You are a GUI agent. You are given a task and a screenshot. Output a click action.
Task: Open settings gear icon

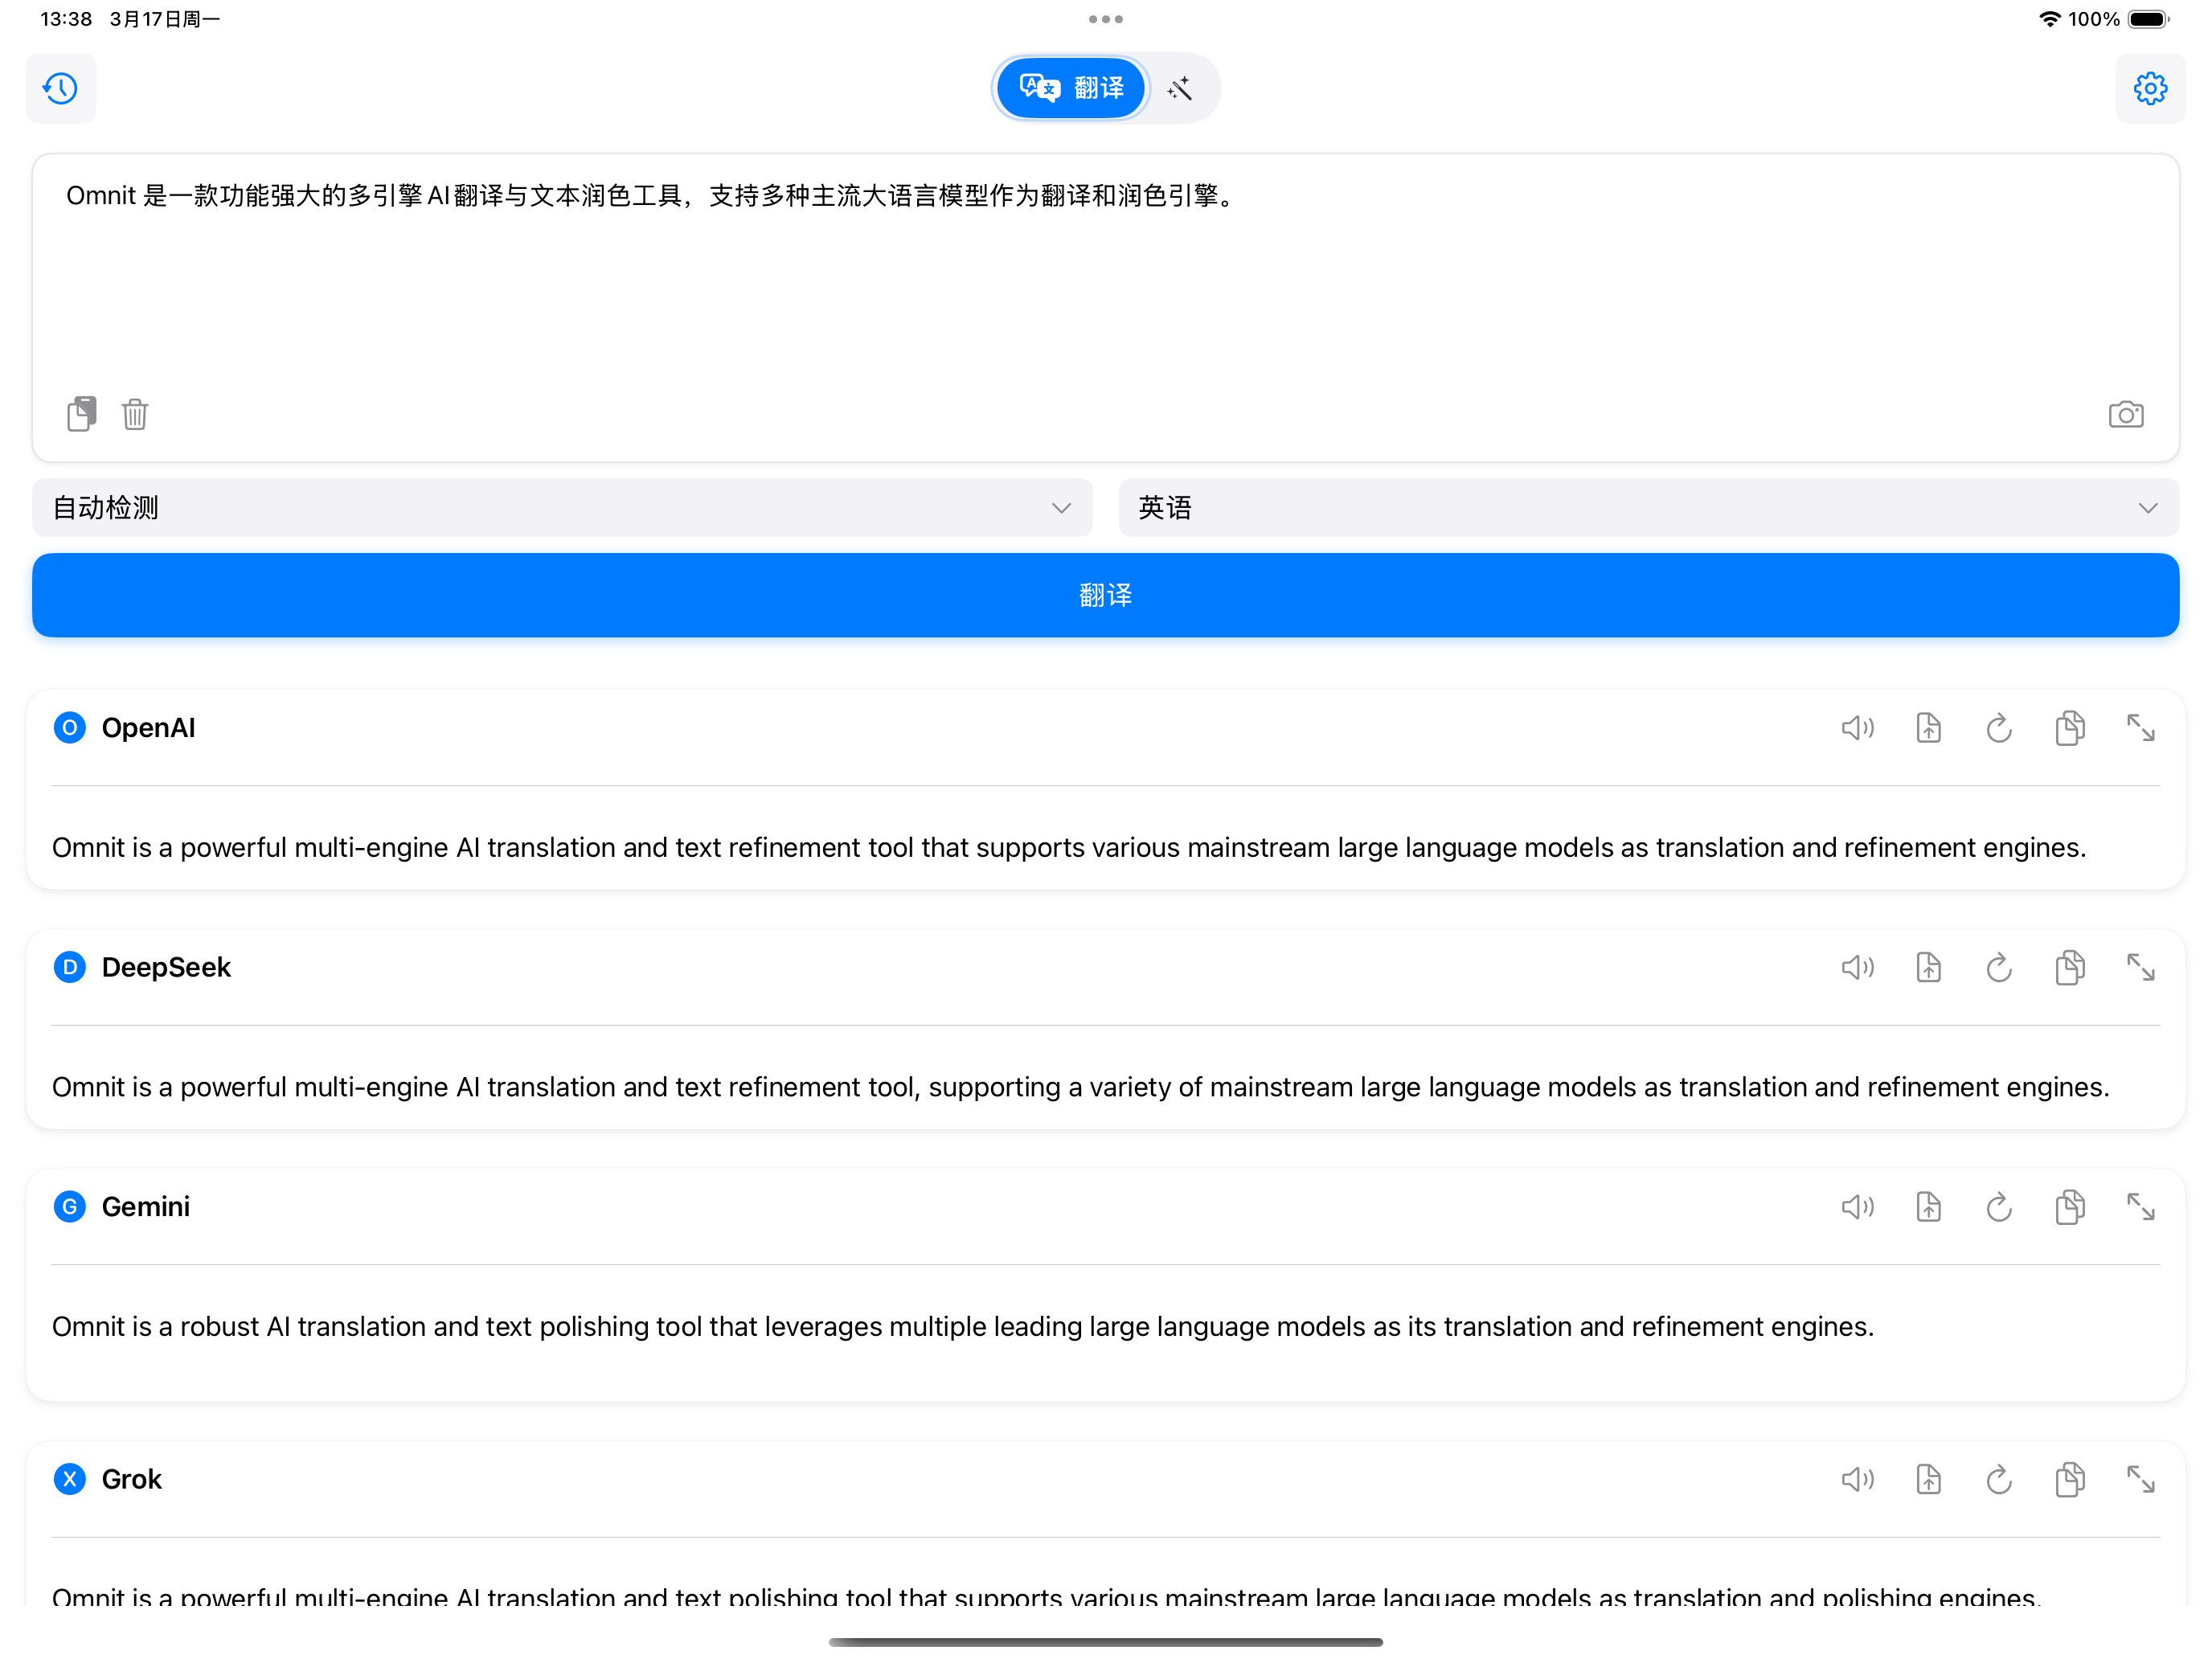click(x=2149, y=88)
